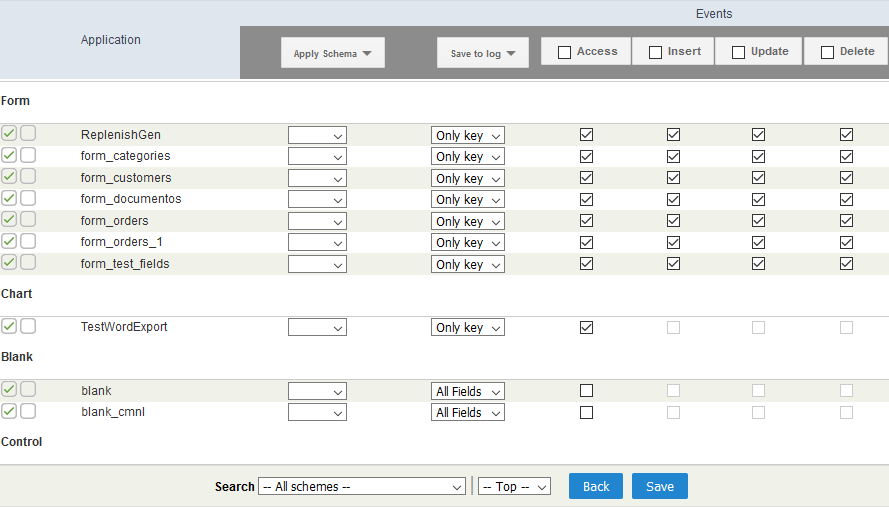Open Only key dropdown for TestWordExport

[468, 328]
